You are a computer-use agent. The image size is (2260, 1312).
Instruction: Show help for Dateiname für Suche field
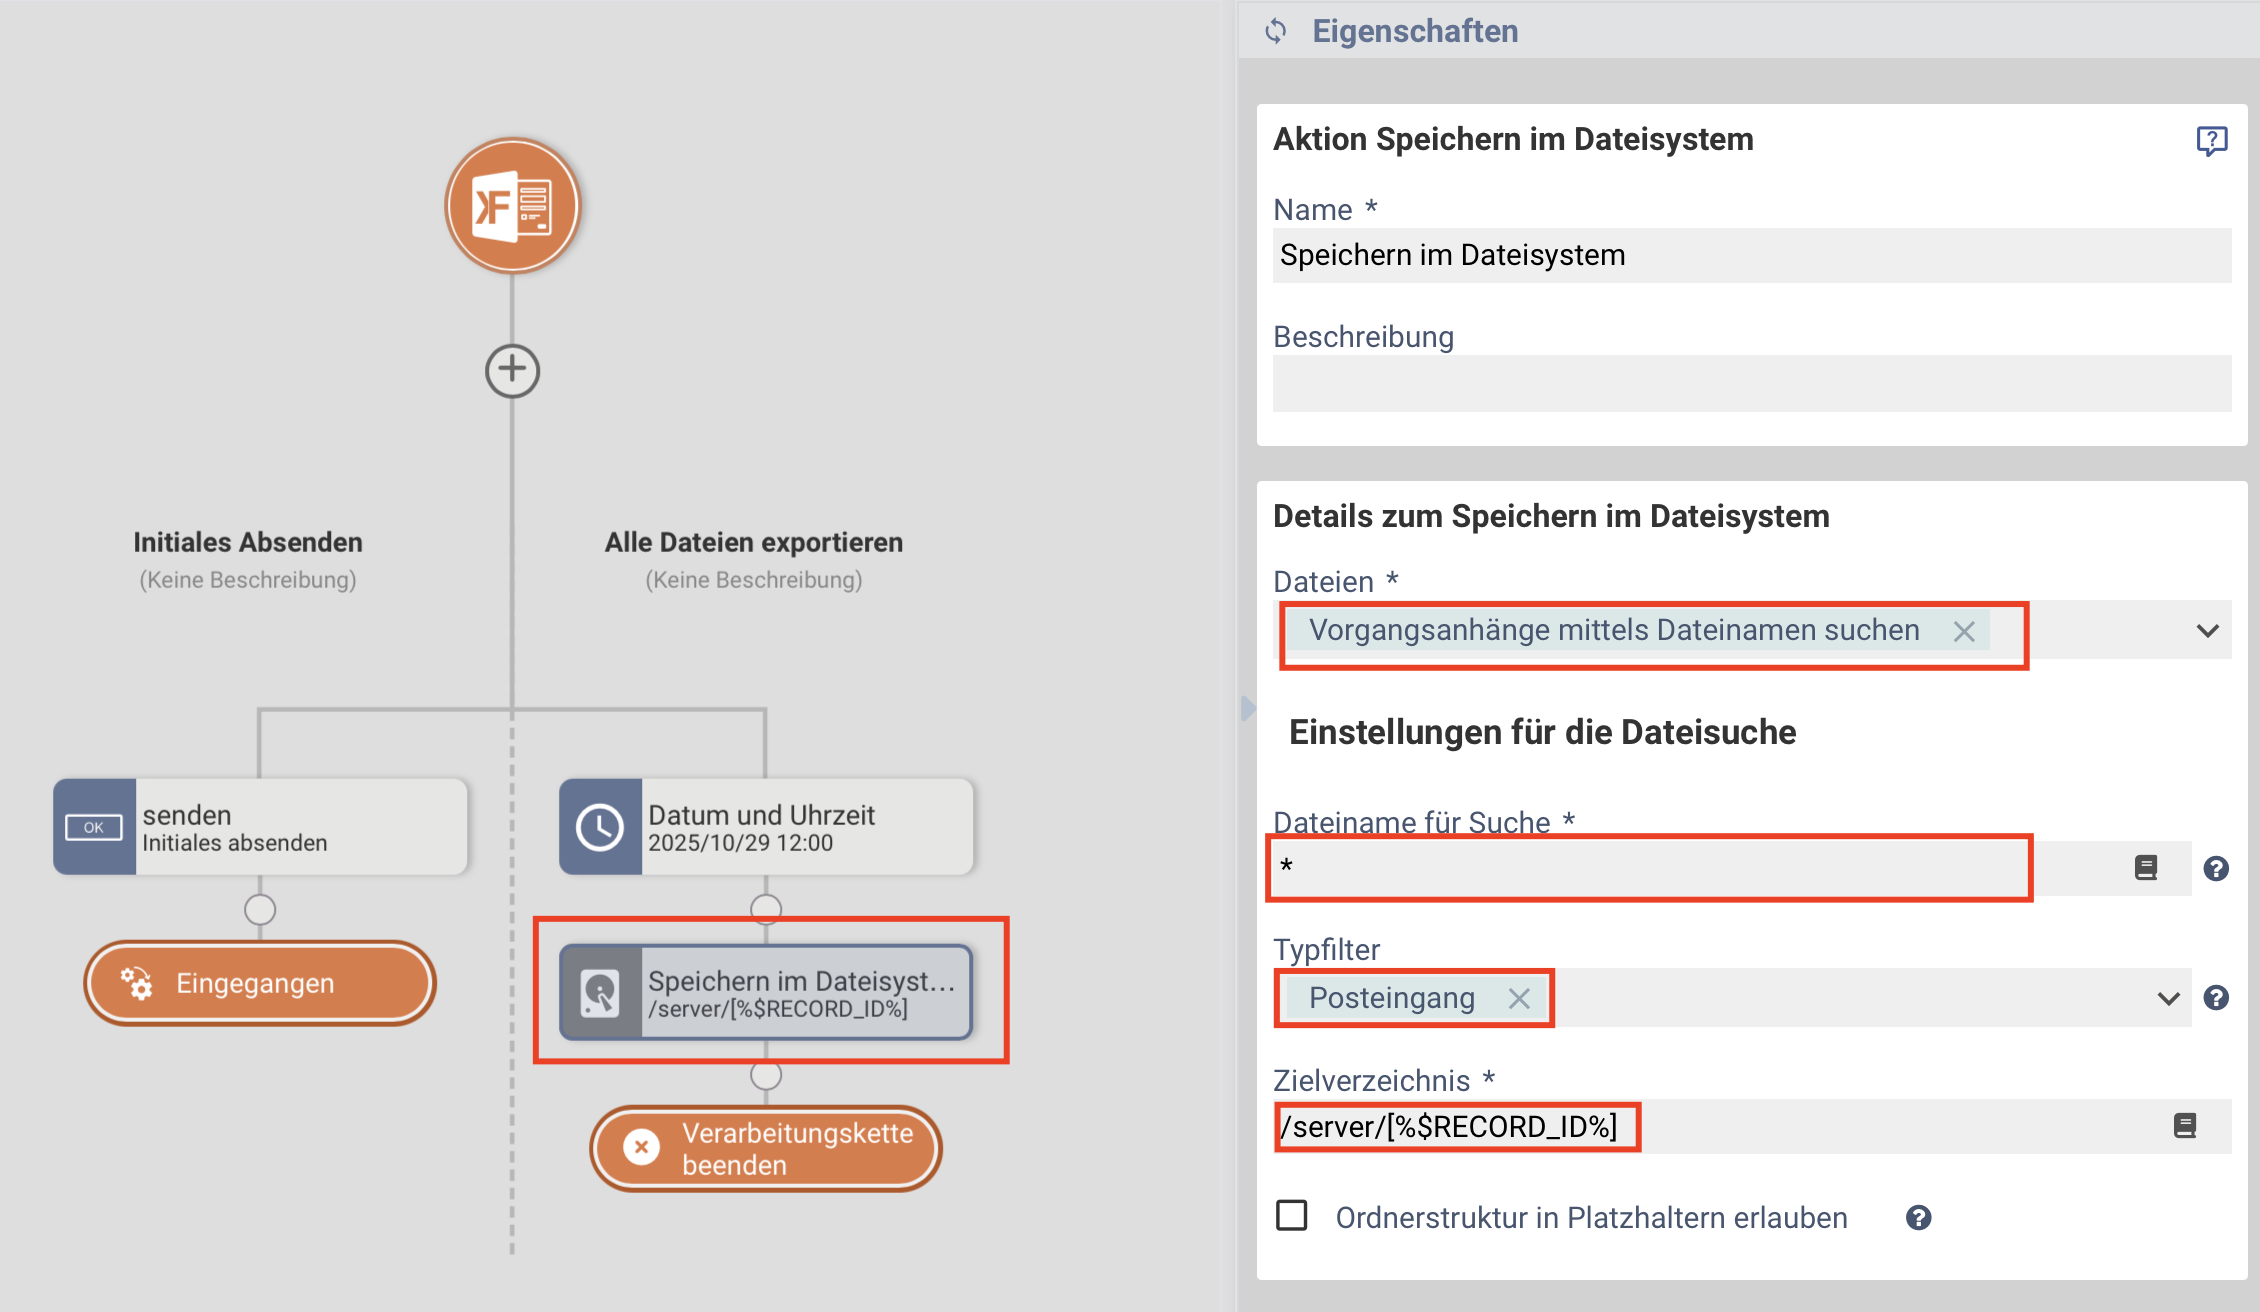[x=2216, y=869]
